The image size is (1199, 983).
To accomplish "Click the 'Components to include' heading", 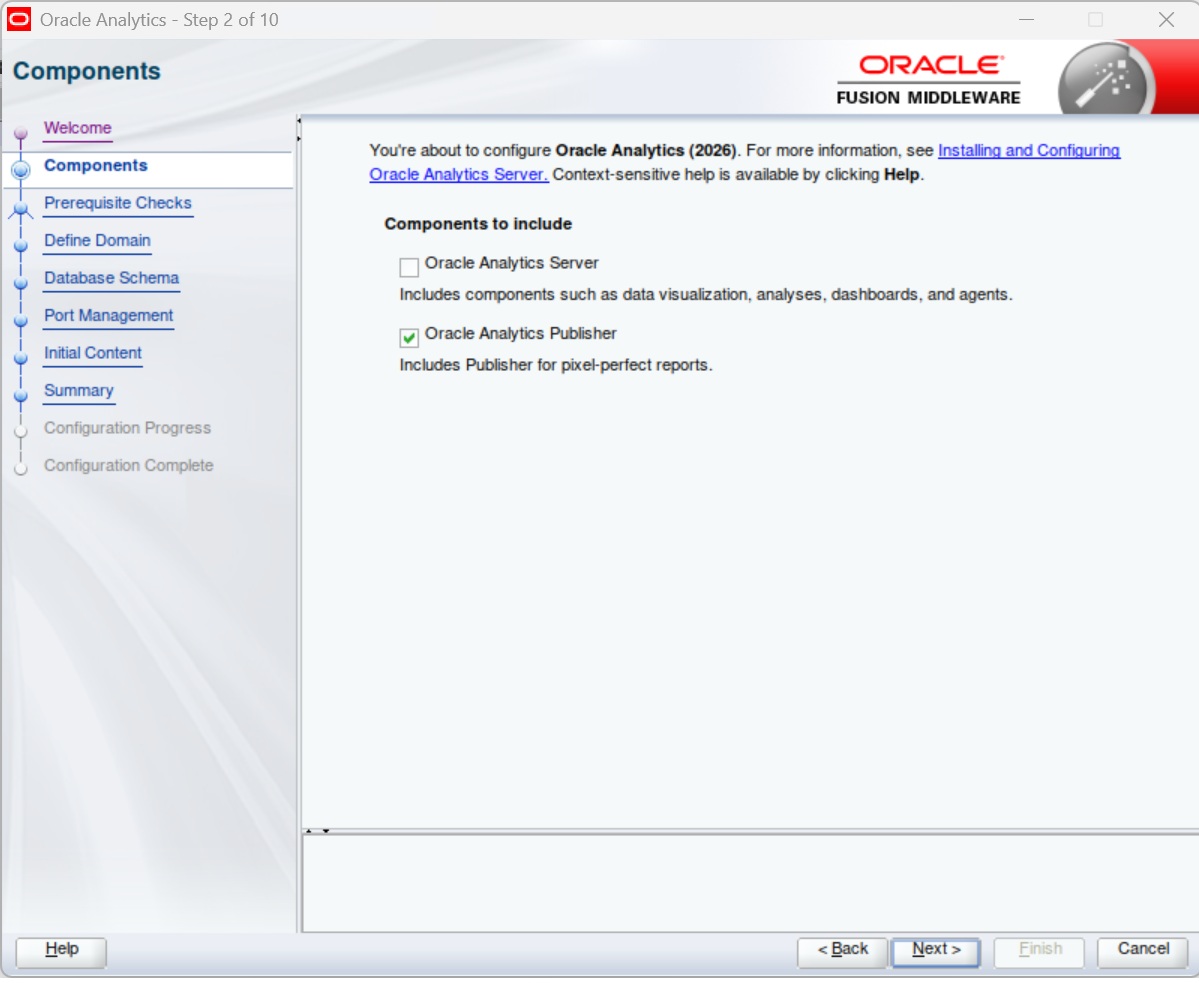I will pyautogui.click(x=478, y=225).
